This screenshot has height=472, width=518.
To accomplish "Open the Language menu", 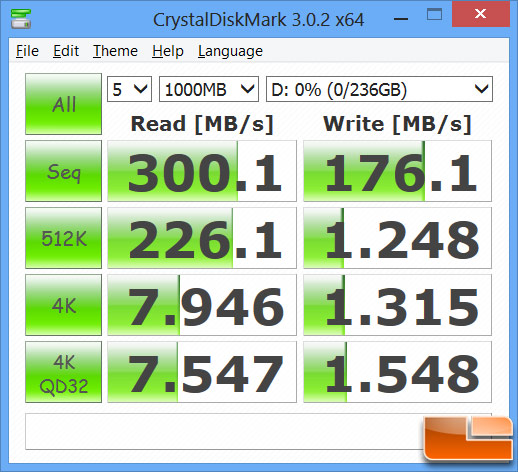I will click(x=230, y=51).
